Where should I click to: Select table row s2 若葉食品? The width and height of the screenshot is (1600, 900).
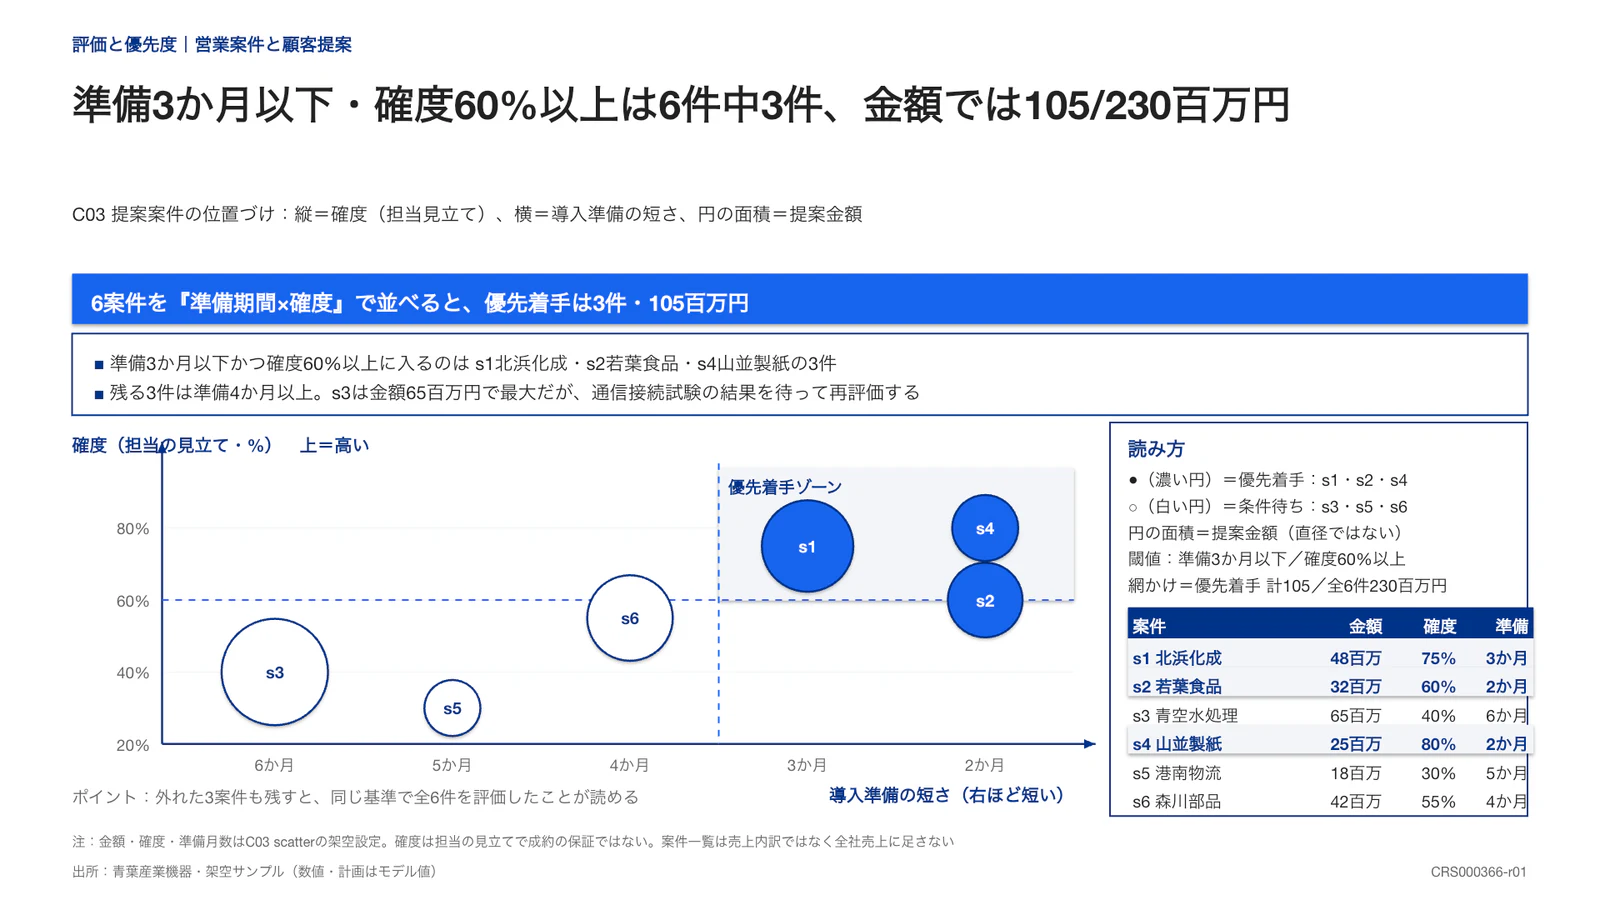[x=1330, y=686]
